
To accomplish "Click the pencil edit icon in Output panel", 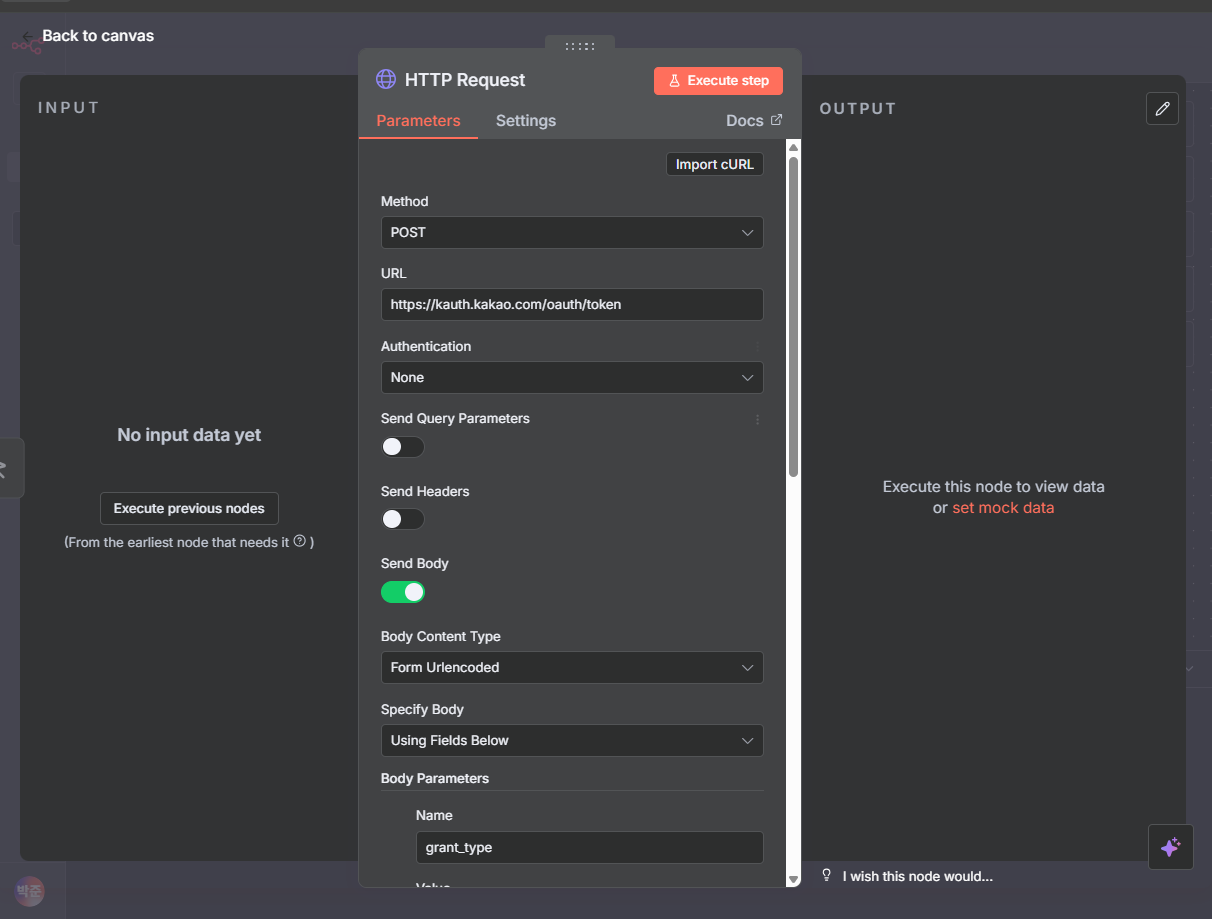I will pos(1162,109).
